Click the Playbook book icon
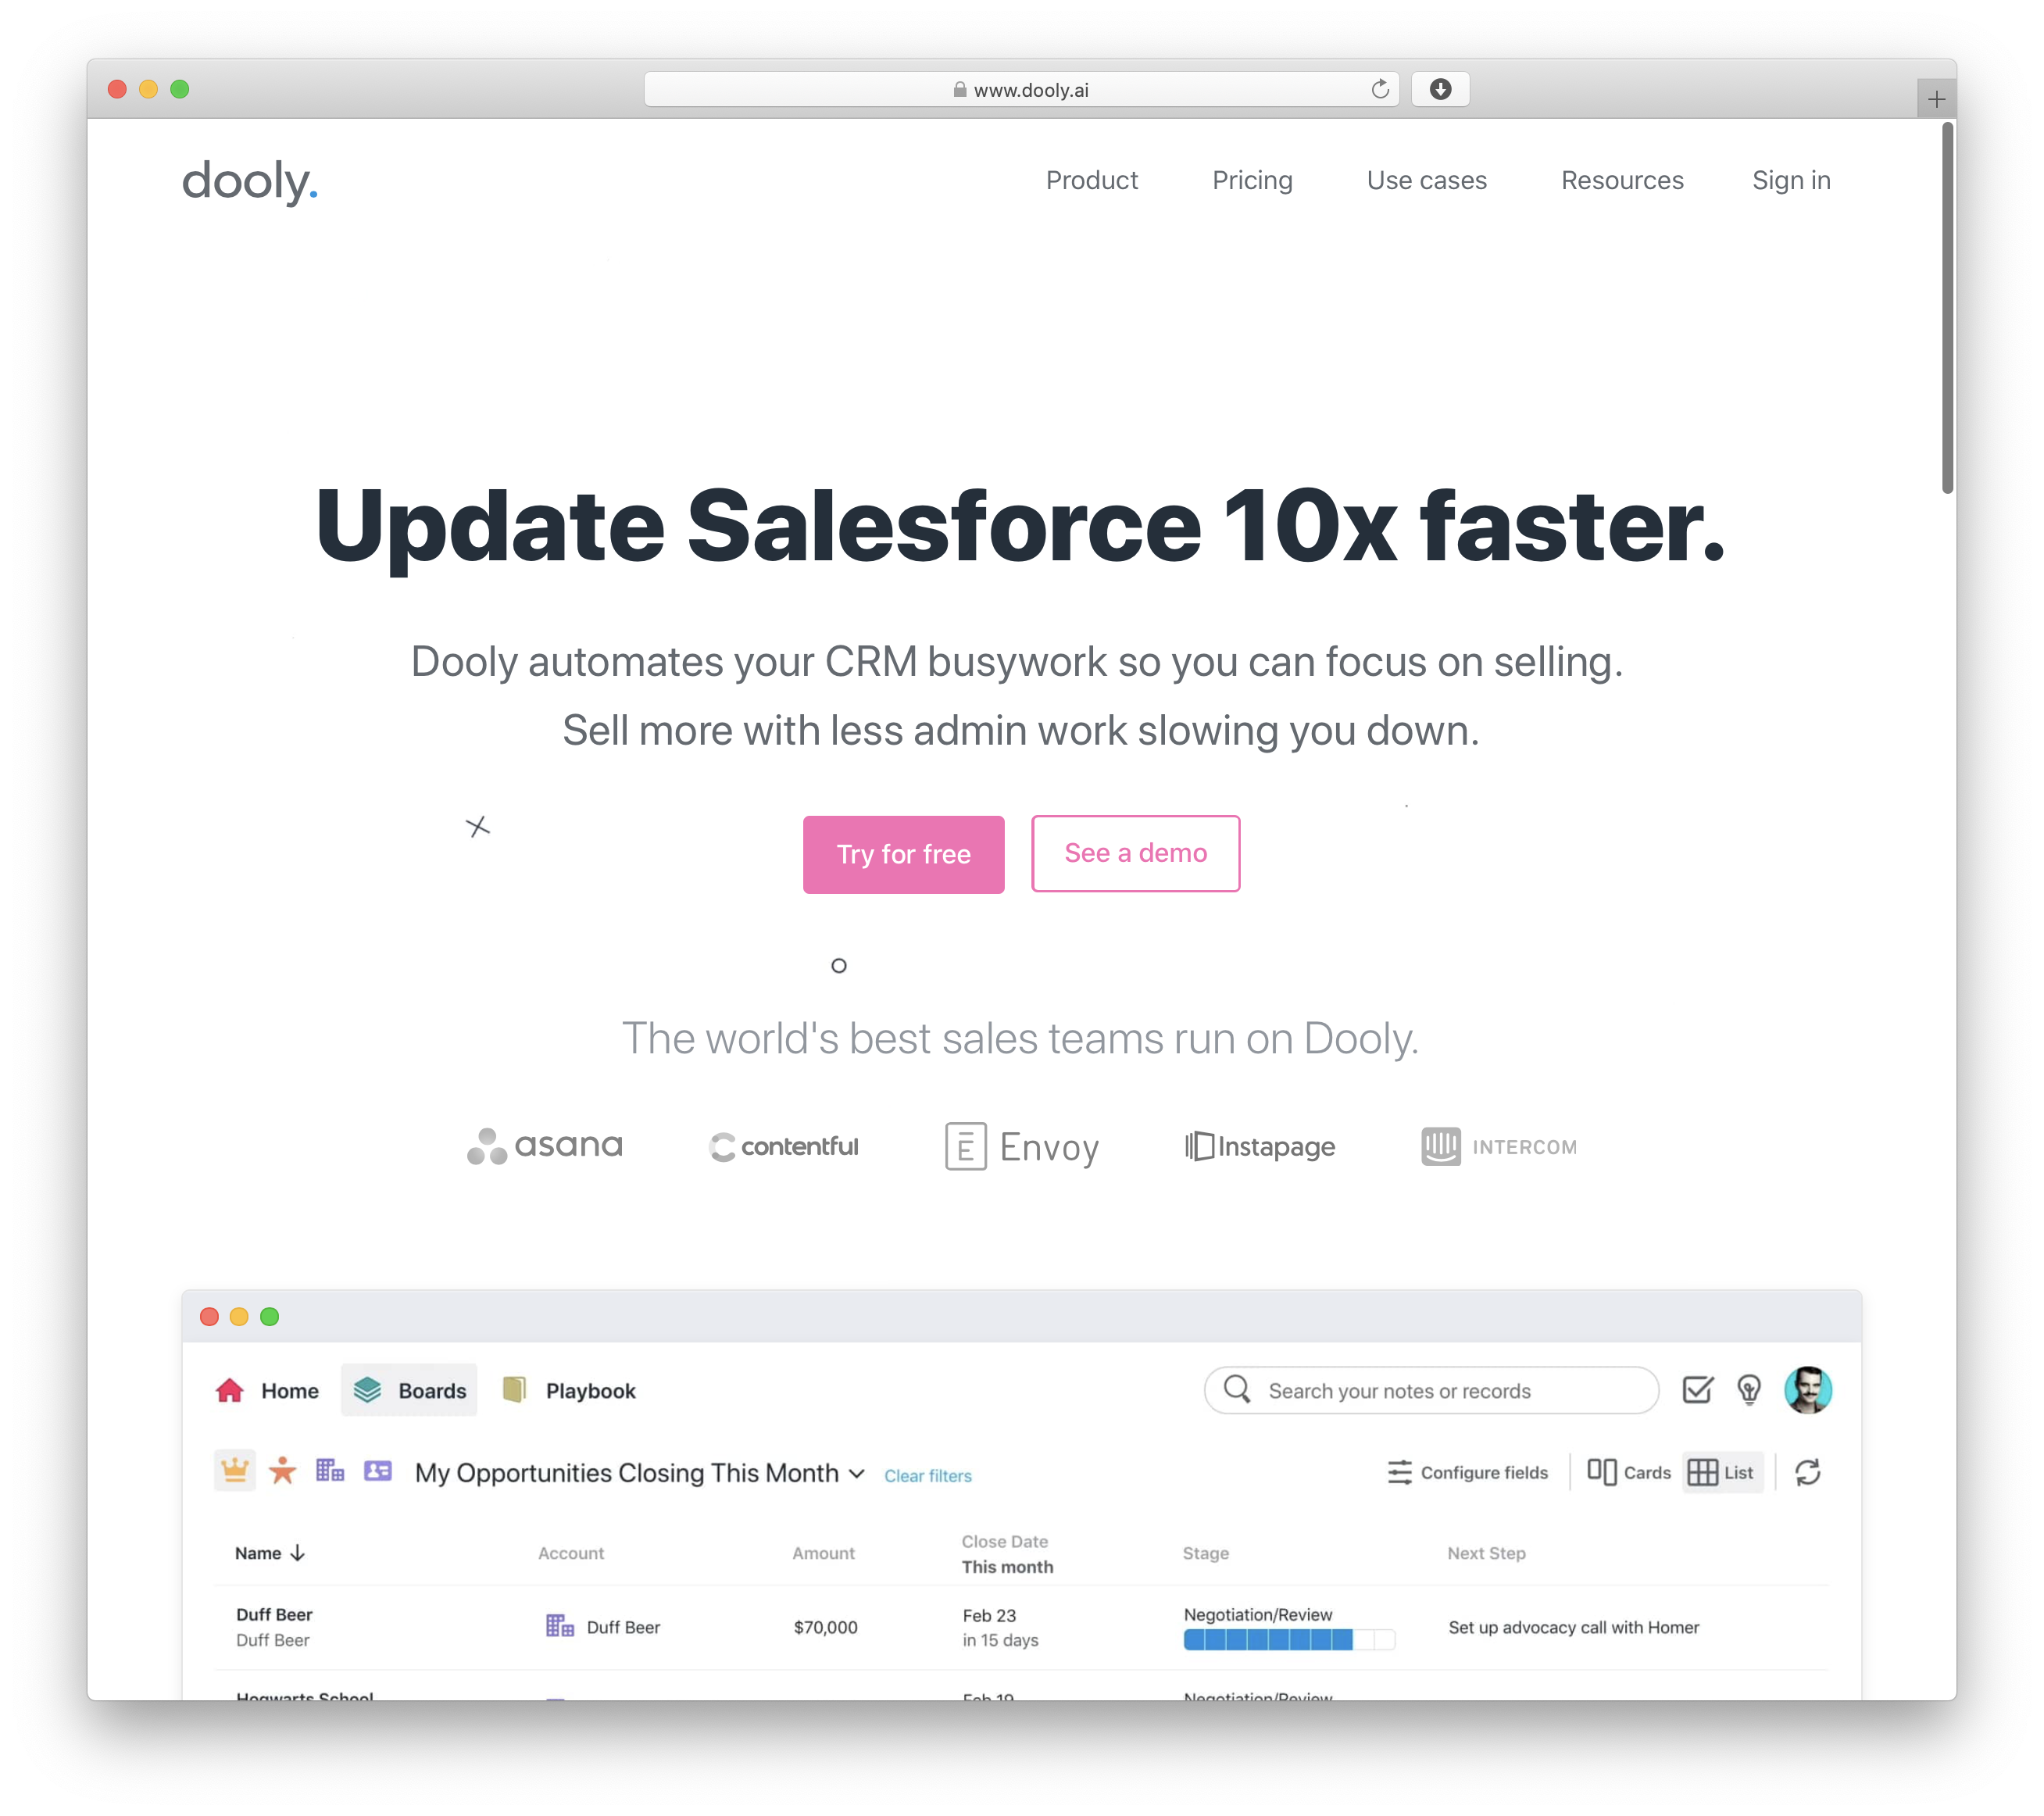This screenshot has height=1816, width=2044. (x=514, y=1389)
